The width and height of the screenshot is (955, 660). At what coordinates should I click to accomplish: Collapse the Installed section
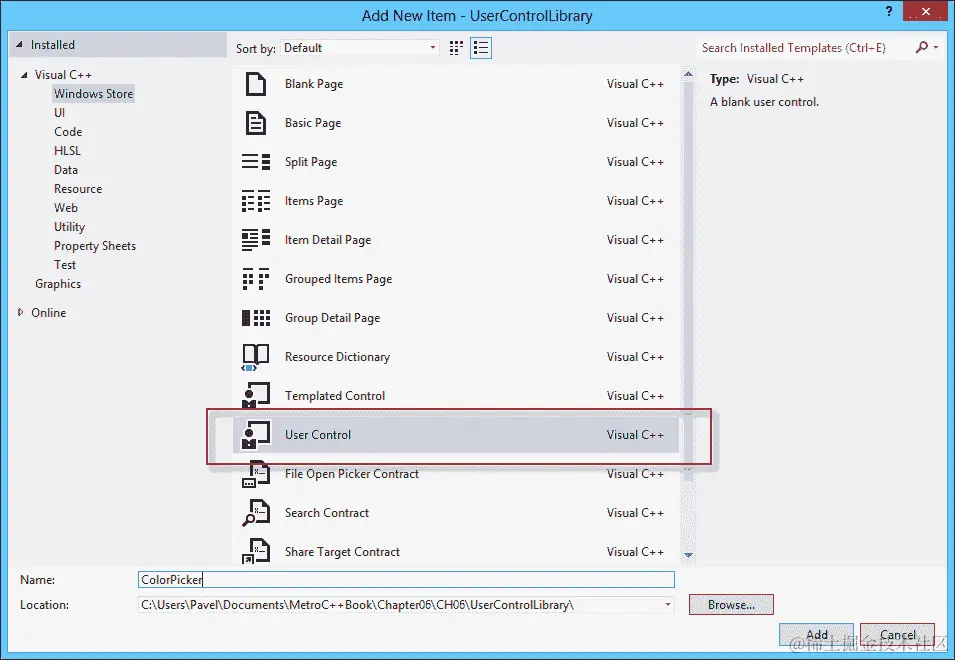pos(19,44)
